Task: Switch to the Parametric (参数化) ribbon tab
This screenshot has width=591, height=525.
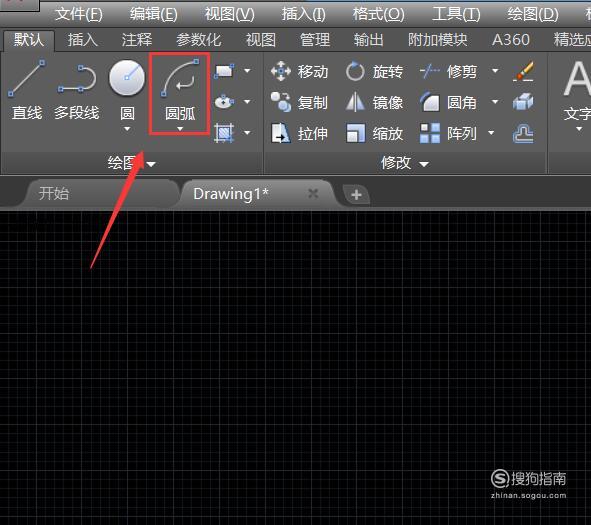Action: click(x=199, y=40)
